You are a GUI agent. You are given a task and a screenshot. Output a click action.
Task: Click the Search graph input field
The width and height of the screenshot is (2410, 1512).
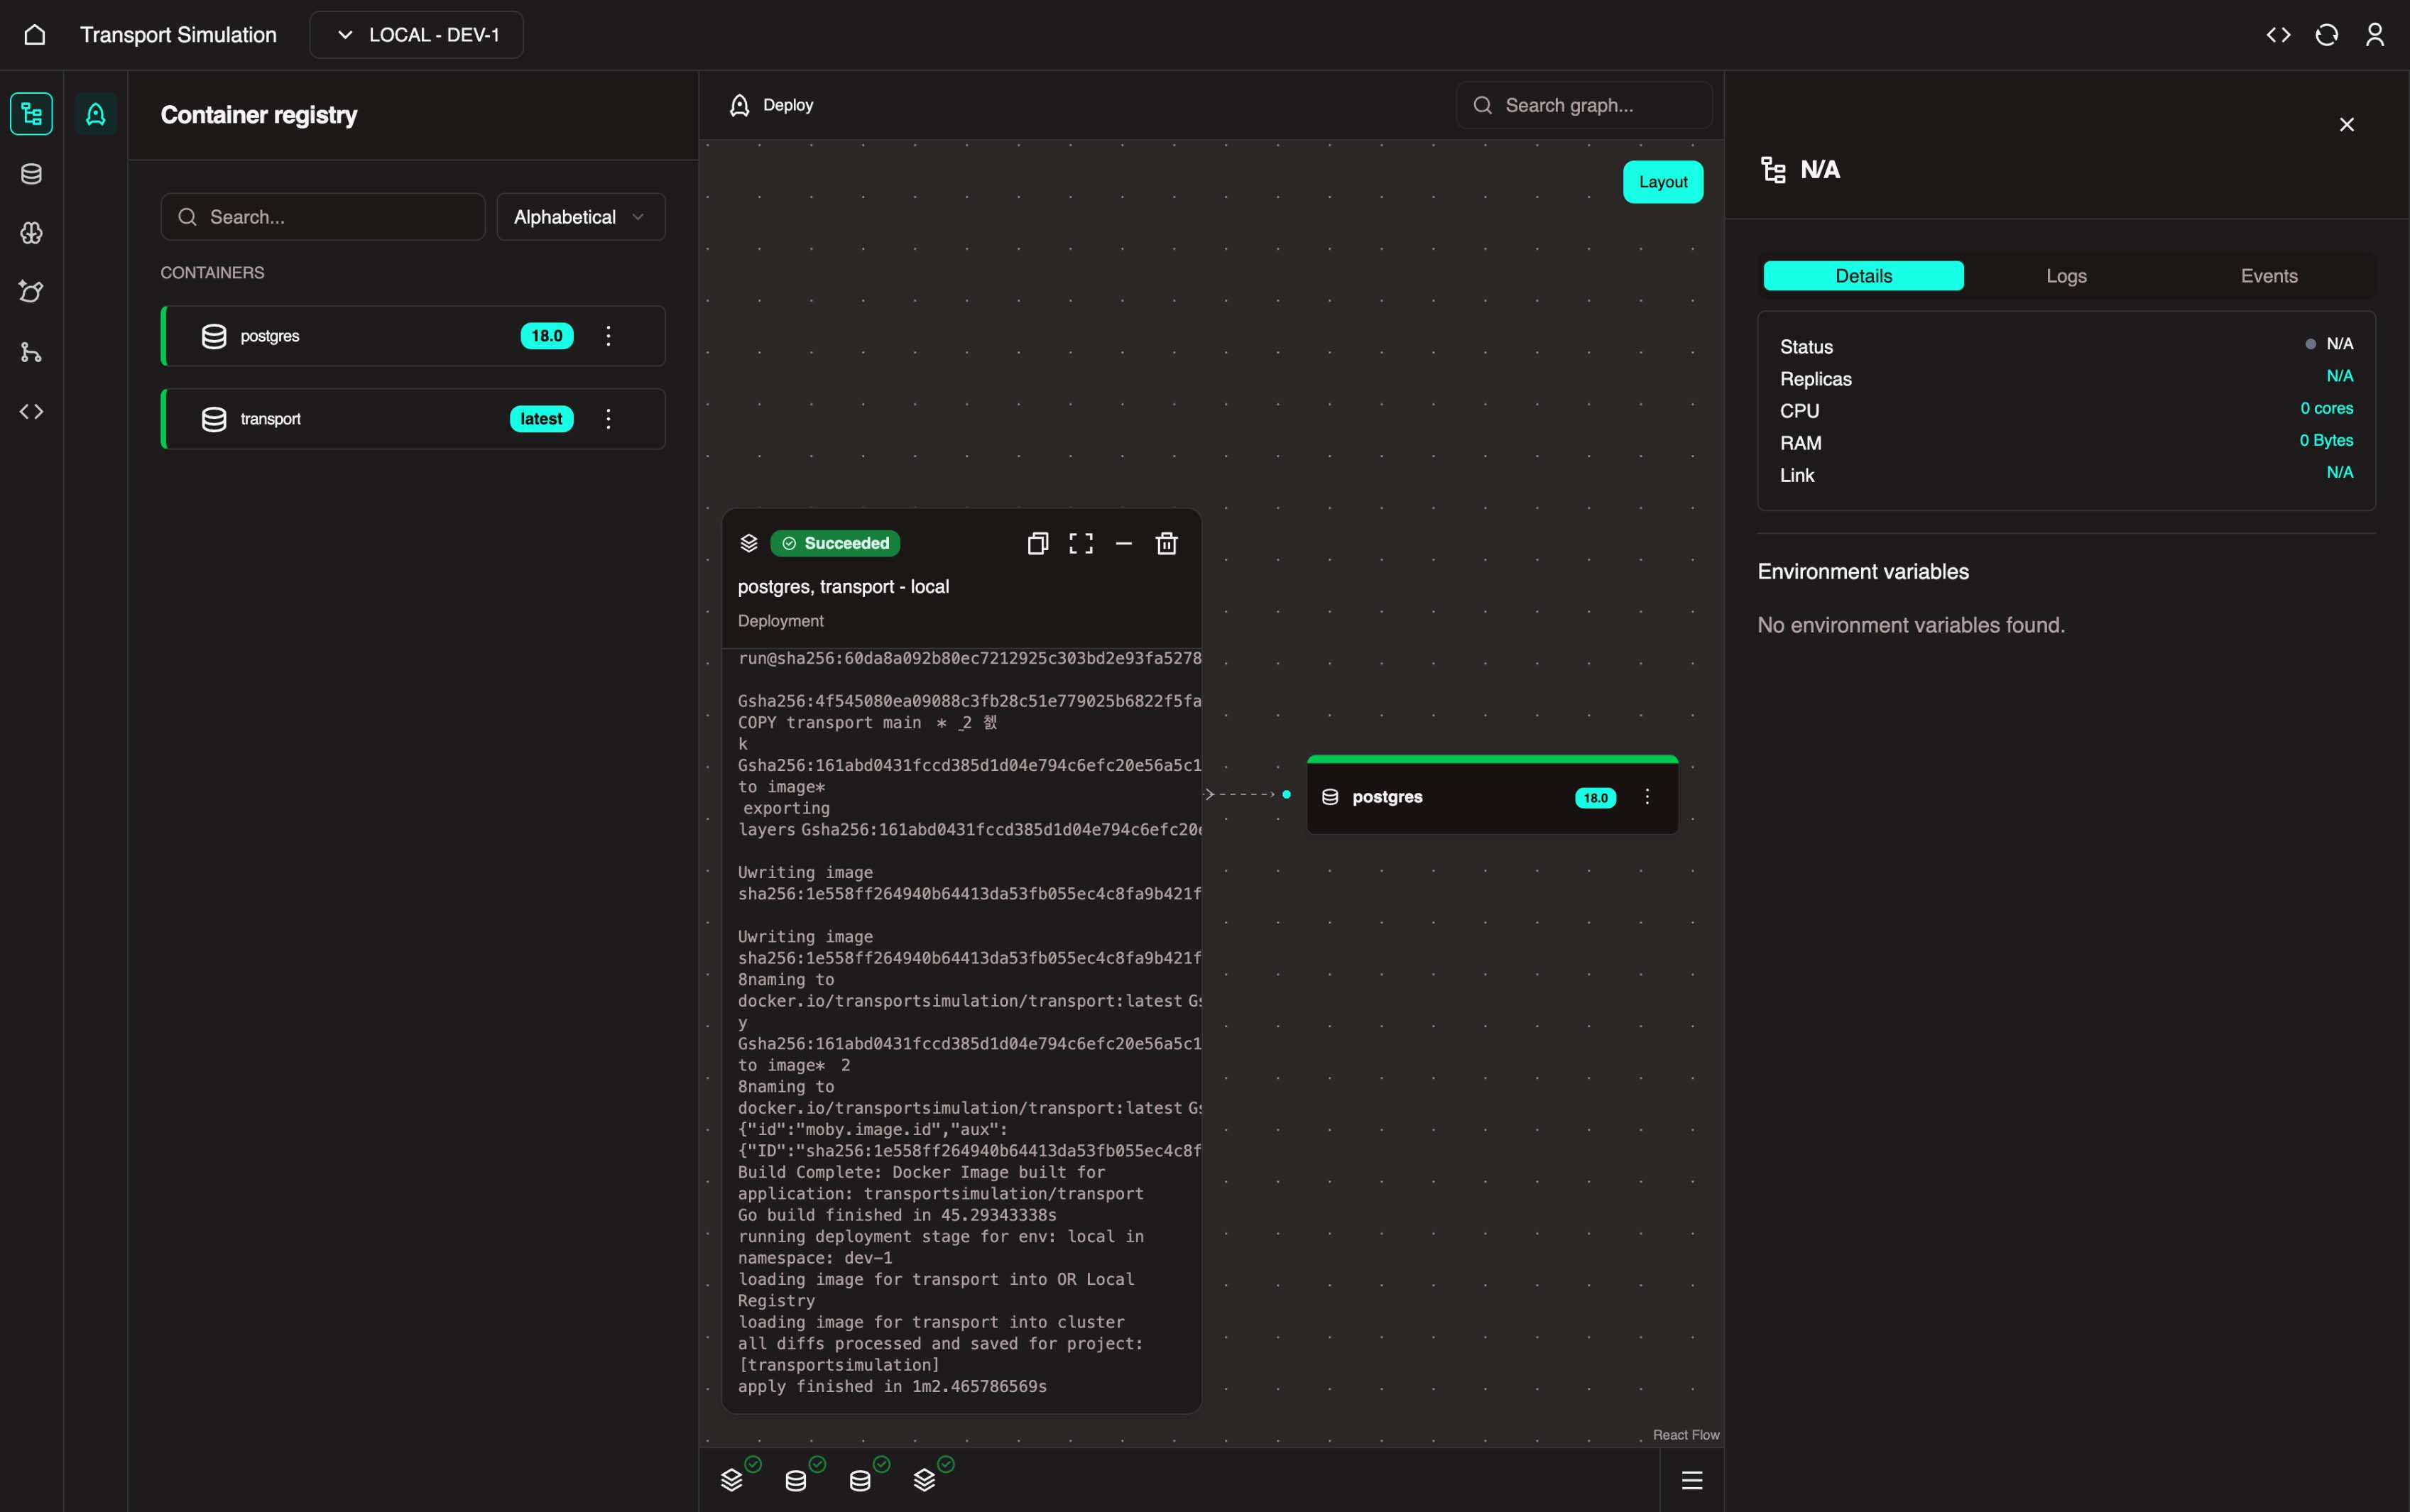click(x=1584, y=105)
